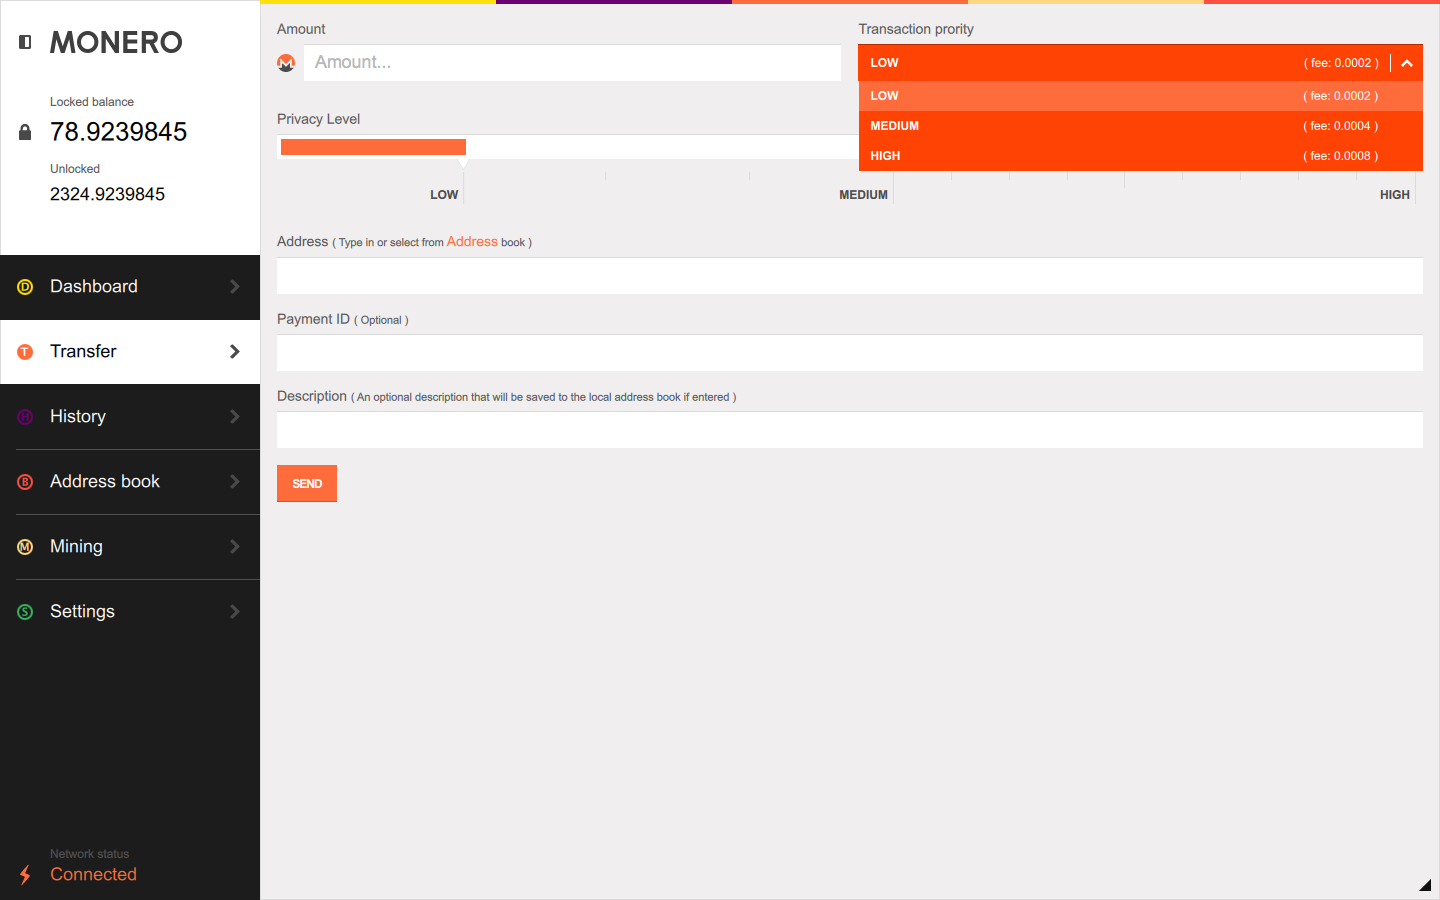
Task: Click the chevron arrow on the Settings row
Action: (x=235, y=612)
